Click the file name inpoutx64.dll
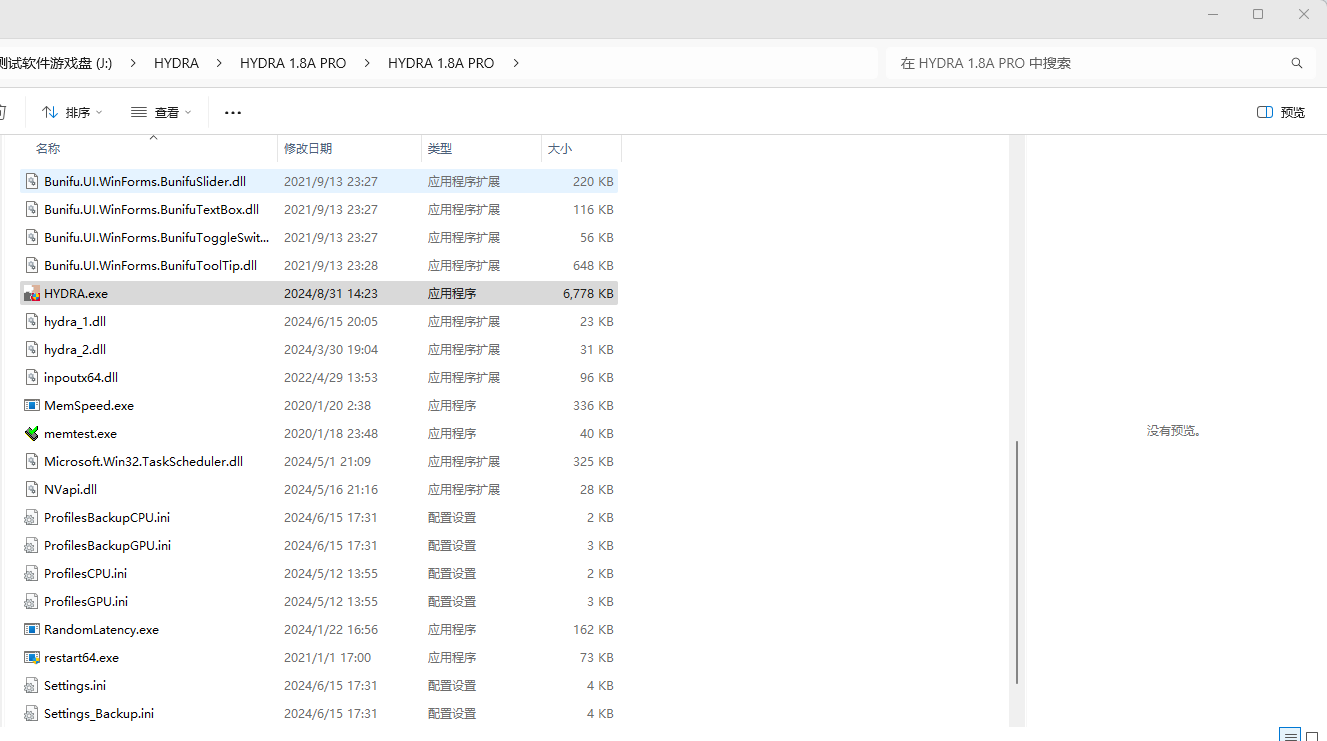 [81, 378]
